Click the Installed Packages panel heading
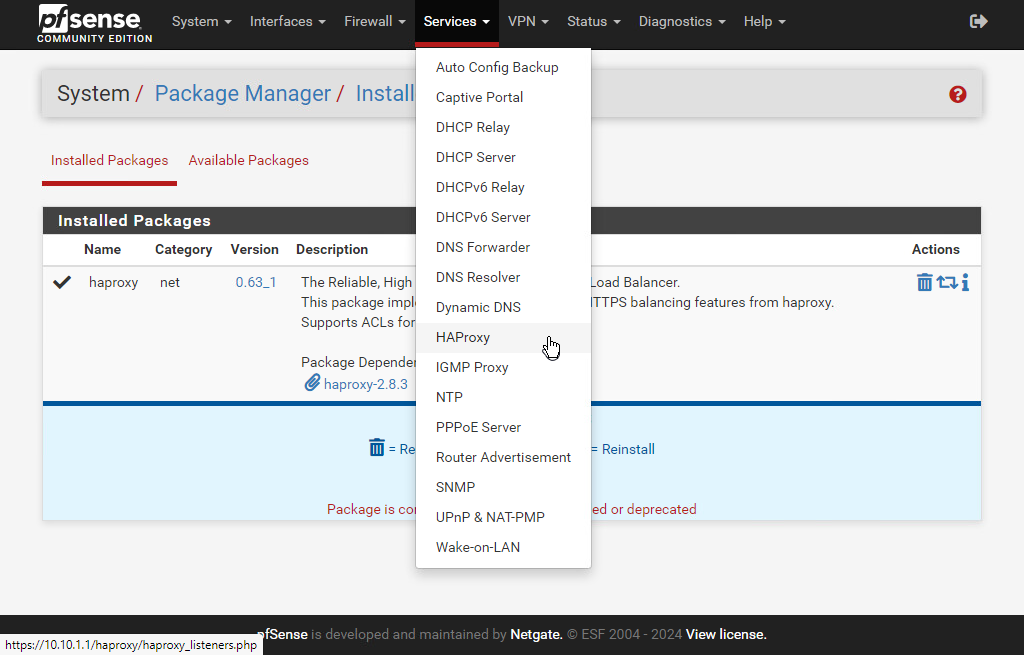 (x=511, y=221)
